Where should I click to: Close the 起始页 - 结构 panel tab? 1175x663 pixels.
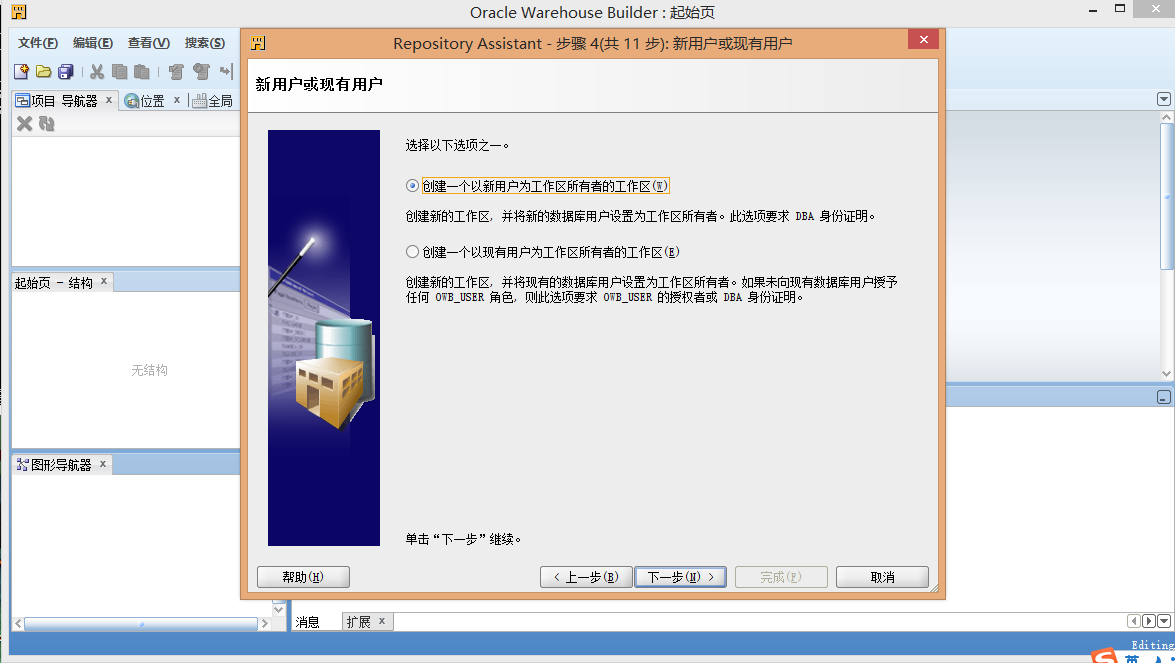[104, 281]
